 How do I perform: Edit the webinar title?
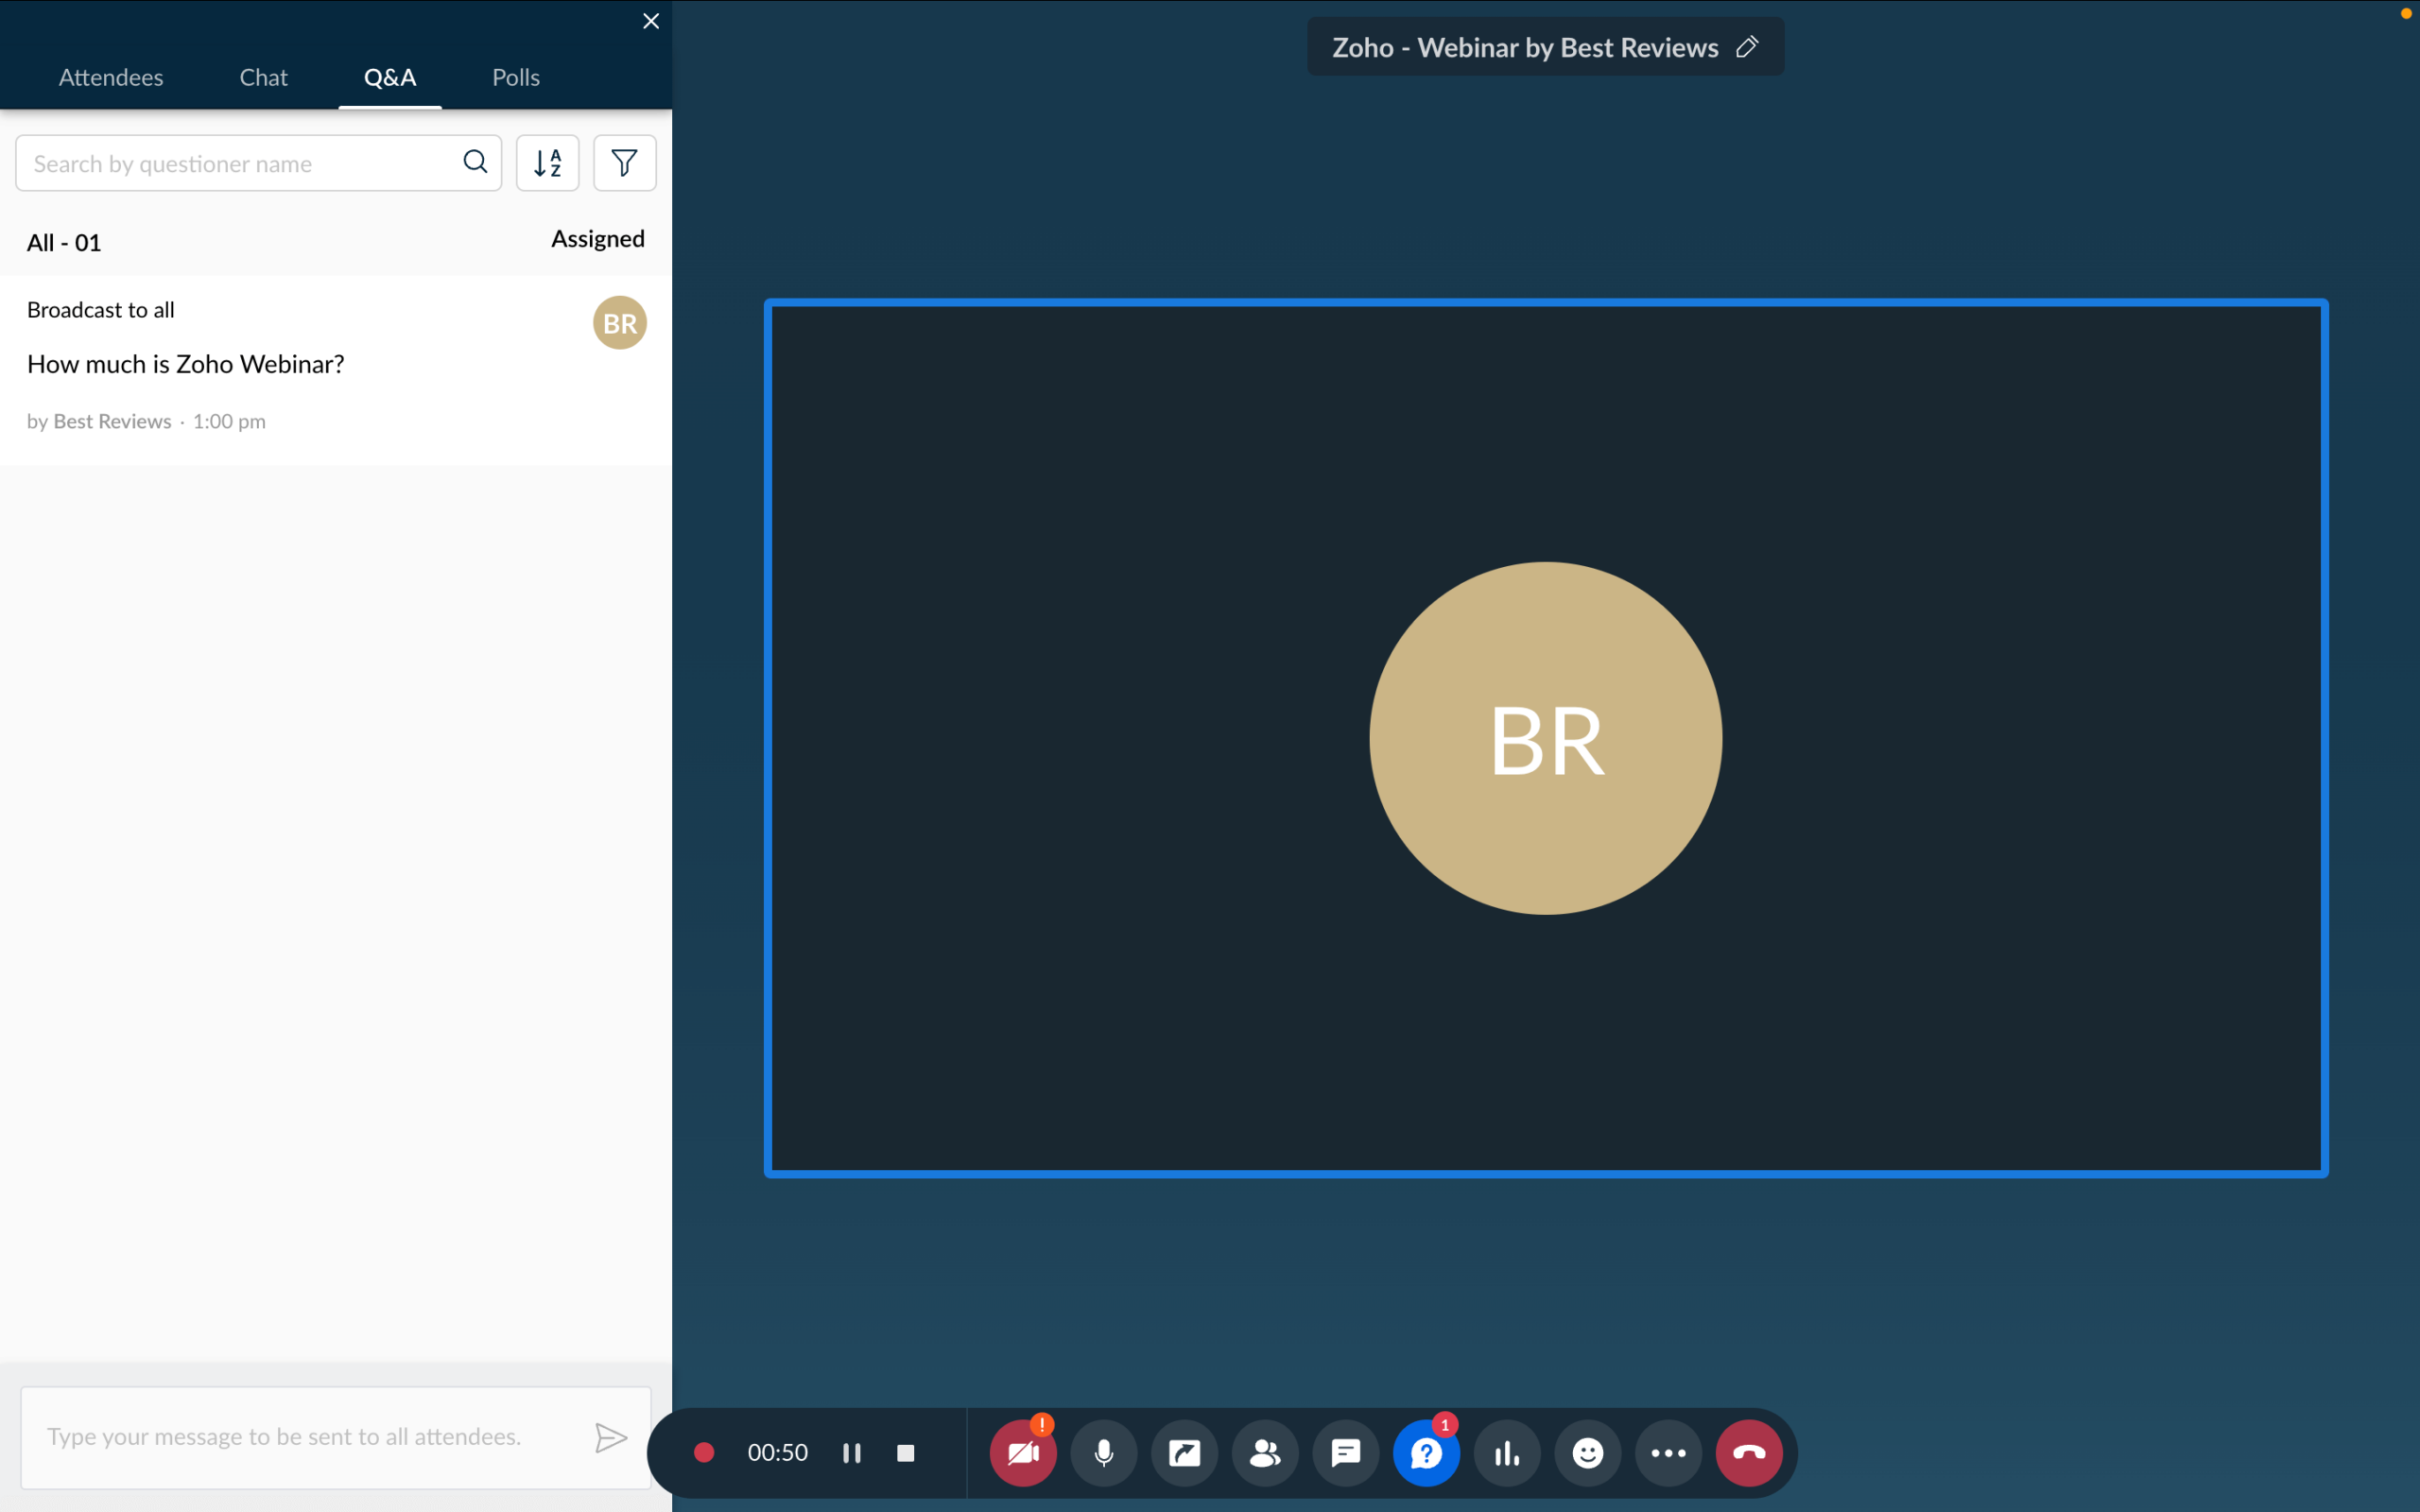(x=1748, y=46)
